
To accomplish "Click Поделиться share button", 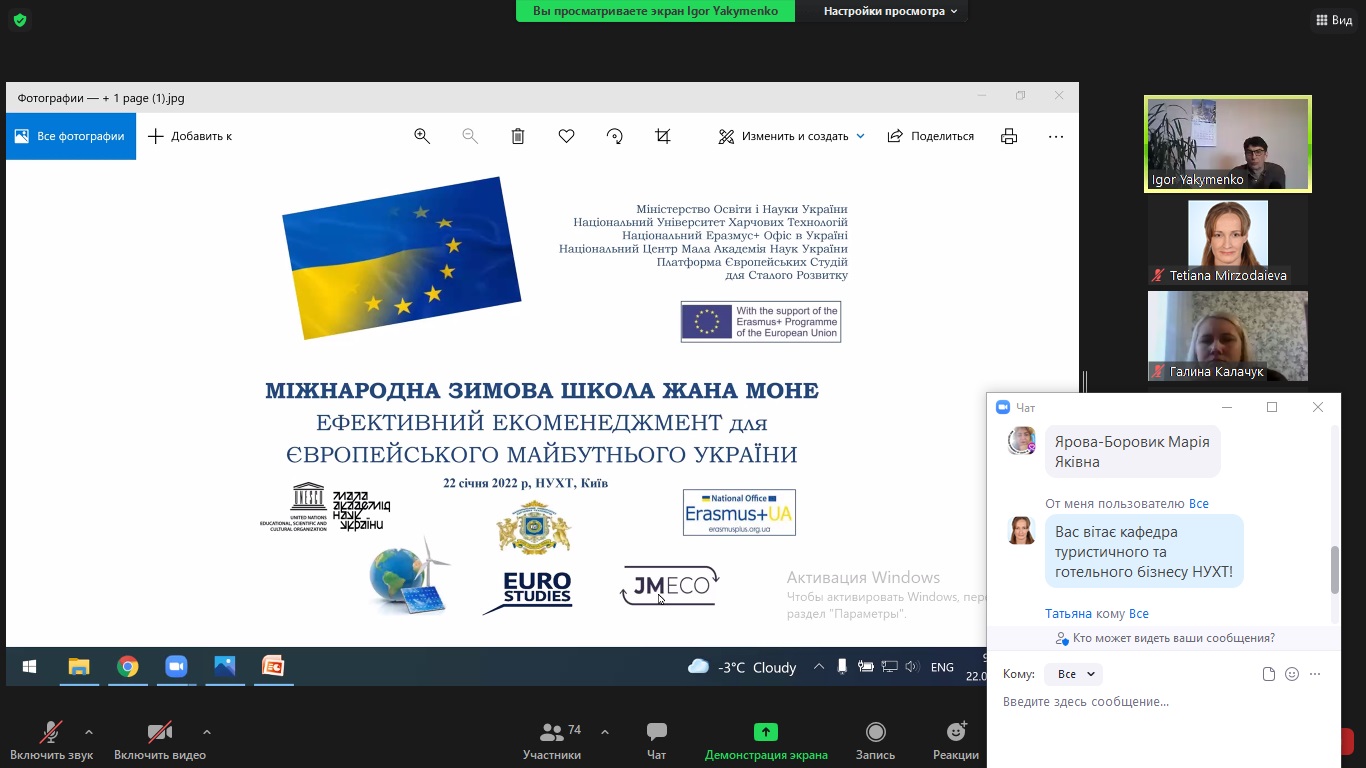I will pyautogui.click(x=931, y=136).
